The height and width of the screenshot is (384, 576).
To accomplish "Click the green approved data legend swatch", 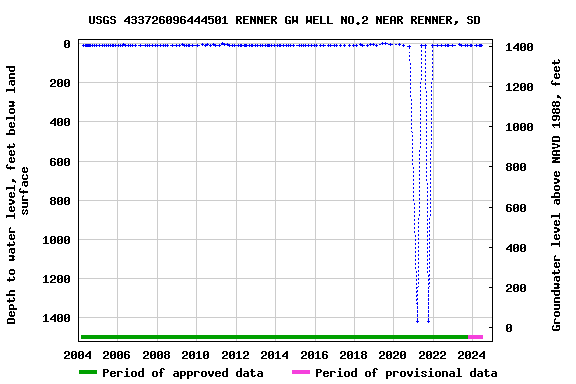I will (x=88, y=372).
